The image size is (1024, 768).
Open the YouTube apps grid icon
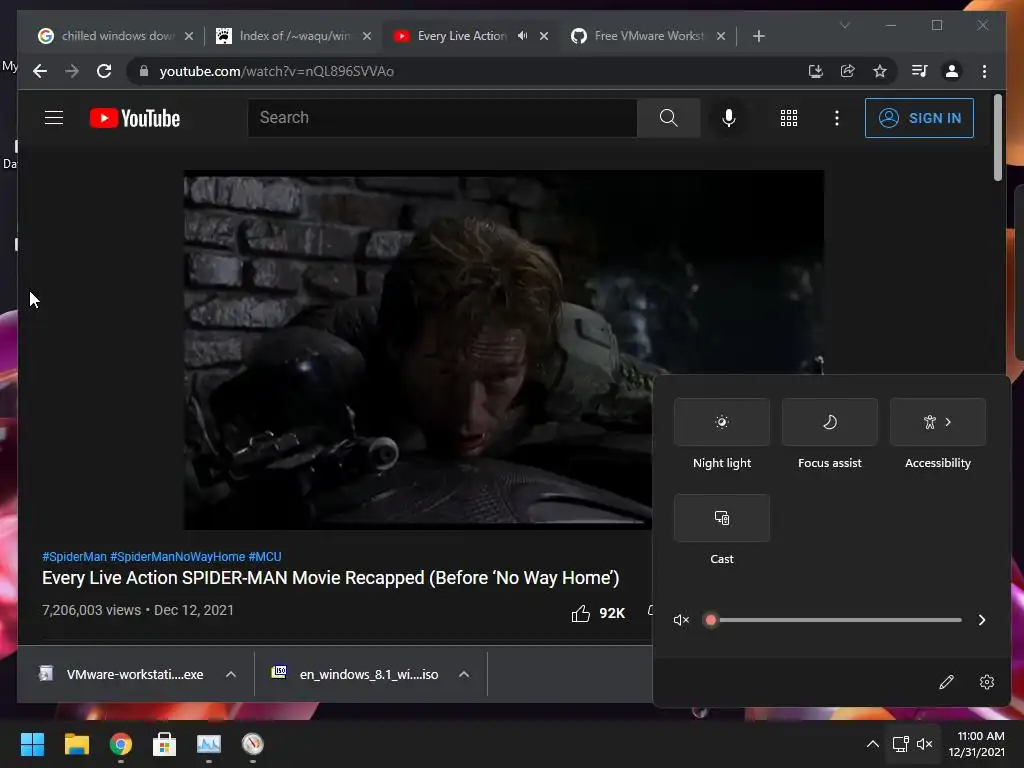coord(789,118)
